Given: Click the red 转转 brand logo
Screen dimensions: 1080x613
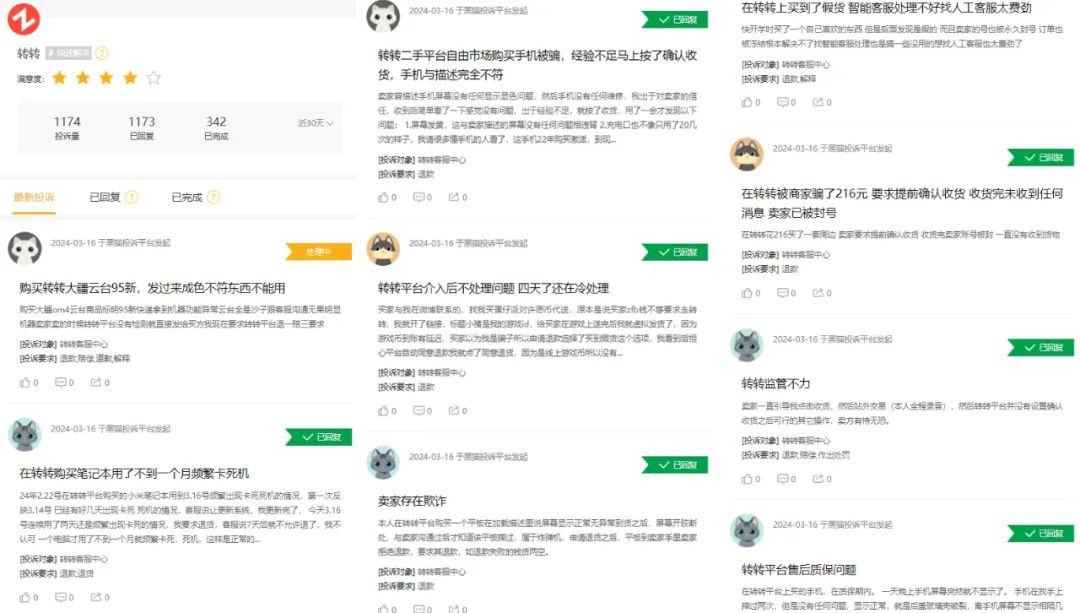Looking at the screenshot, I should [x=23, y=19].
